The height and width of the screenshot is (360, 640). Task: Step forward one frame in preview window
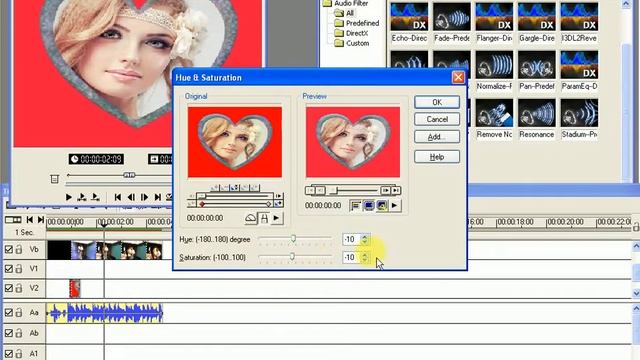pyautogui.click(x=144, y=198)
